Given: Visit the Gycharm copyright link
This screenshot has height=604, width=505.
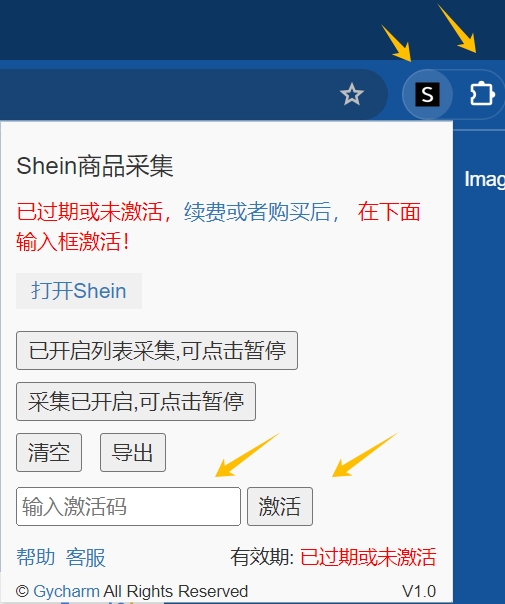Looking at the screenshot, I should click(66, 591).
